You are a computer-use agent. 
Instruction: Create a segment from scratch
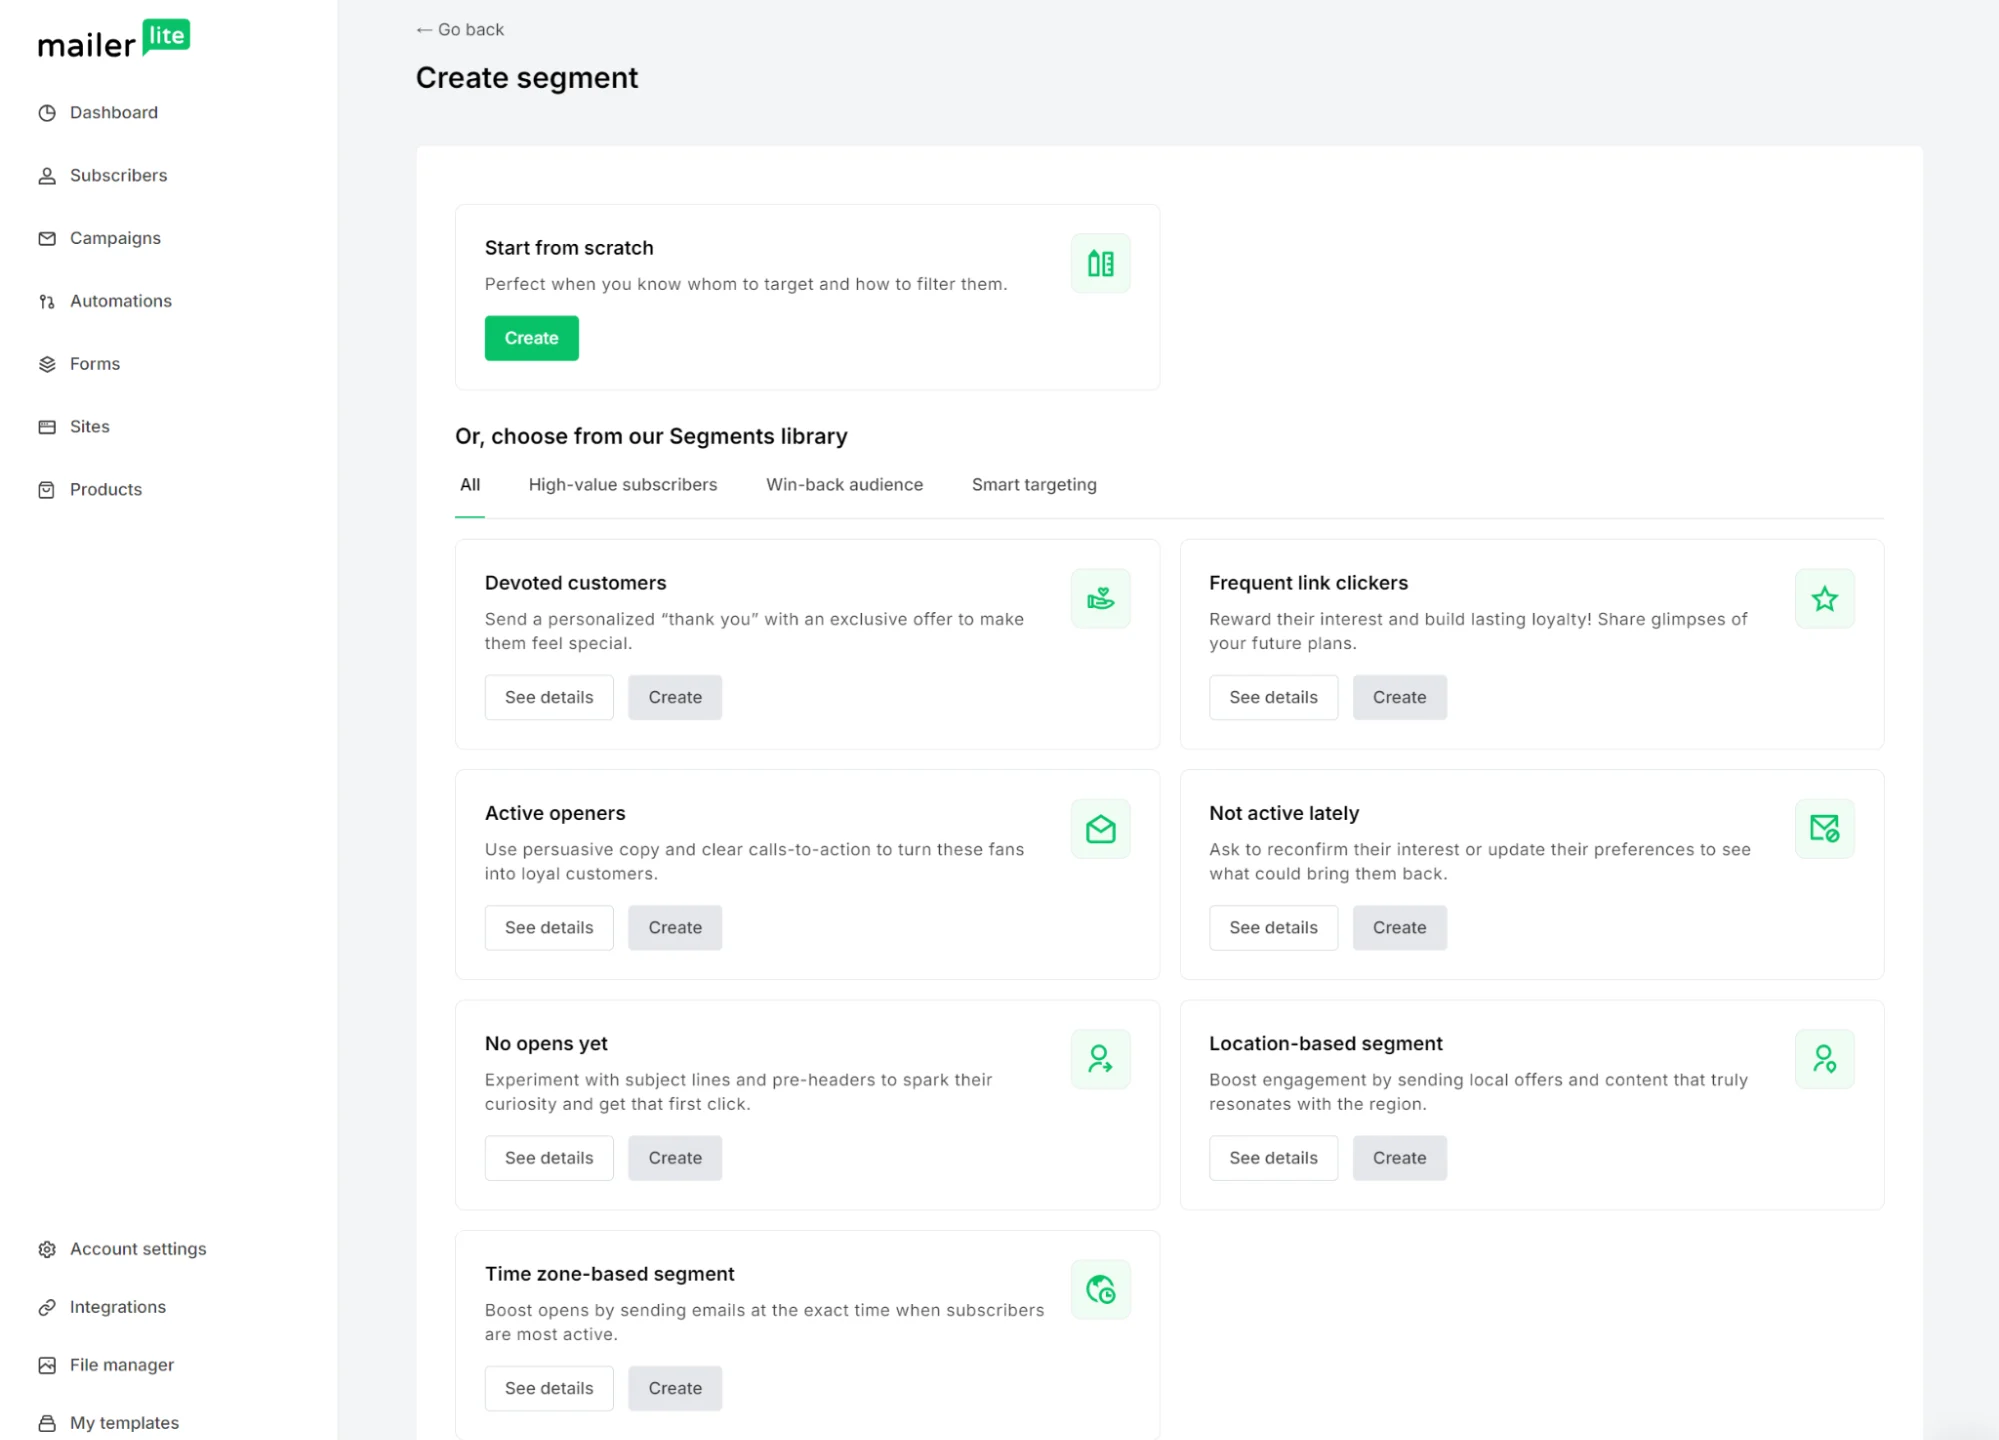point(531,338)
